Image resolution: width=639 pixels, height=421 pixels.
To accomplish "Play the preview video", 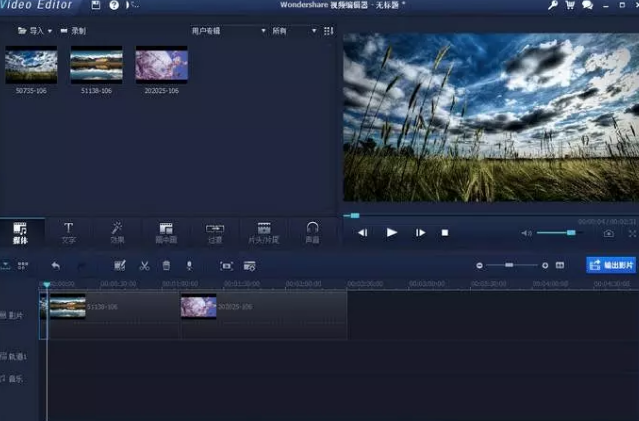I will (392, 233).
